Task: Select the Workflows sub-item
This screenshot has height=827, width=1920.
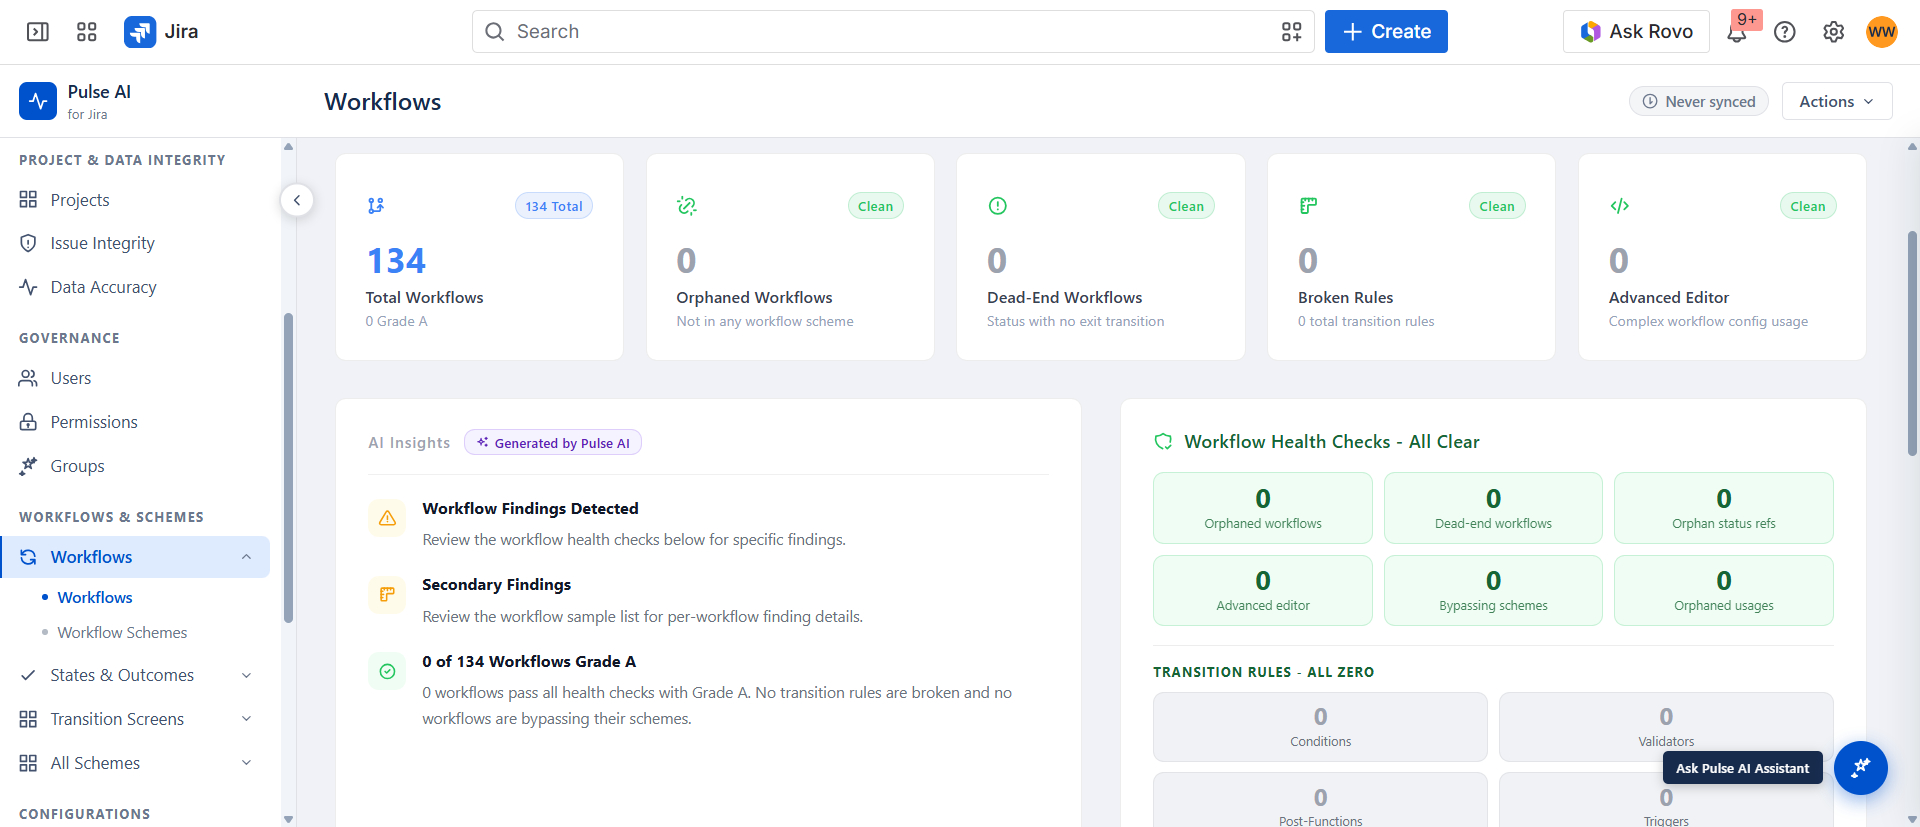Action: point(95,597)
